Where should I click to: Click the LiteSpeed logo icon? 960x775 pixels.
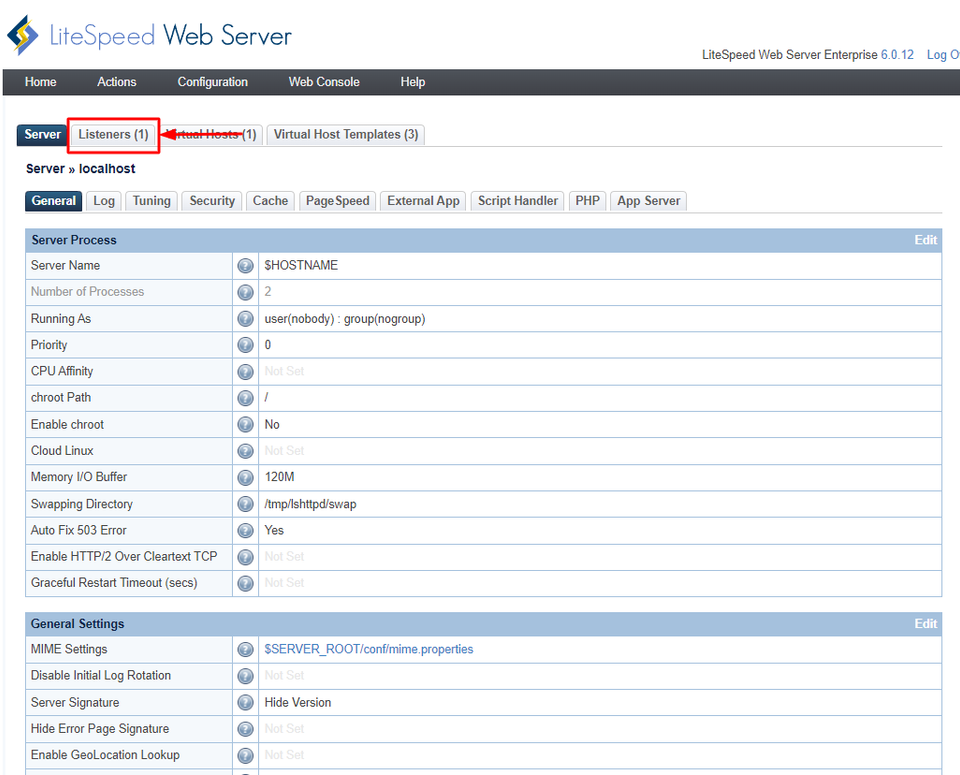(23, 36)
